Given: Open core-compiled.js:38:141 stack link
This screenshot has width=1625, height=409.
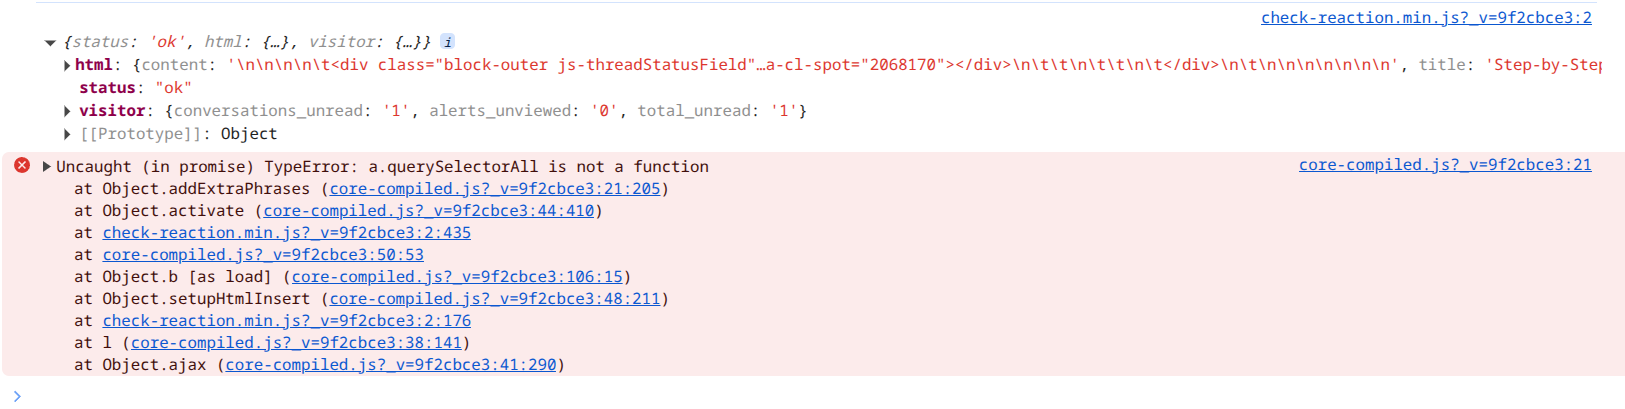Looking at the screenshot, I should point(296,343).
